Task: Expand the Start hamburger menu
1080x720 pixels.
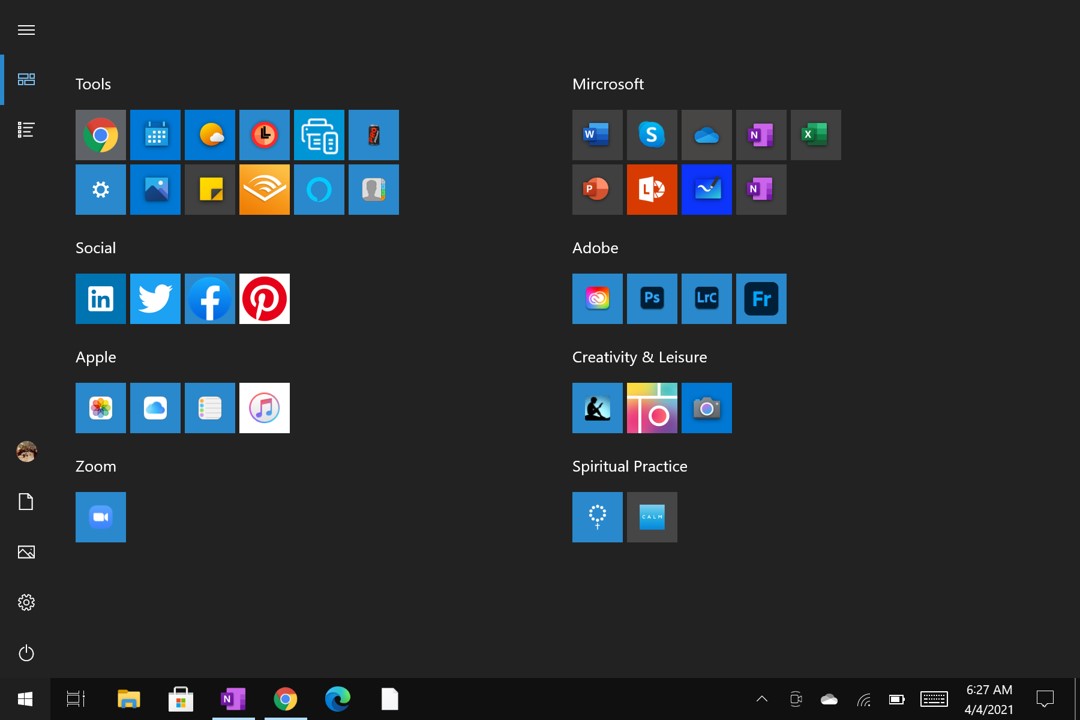Action: [x=26, y=30]
